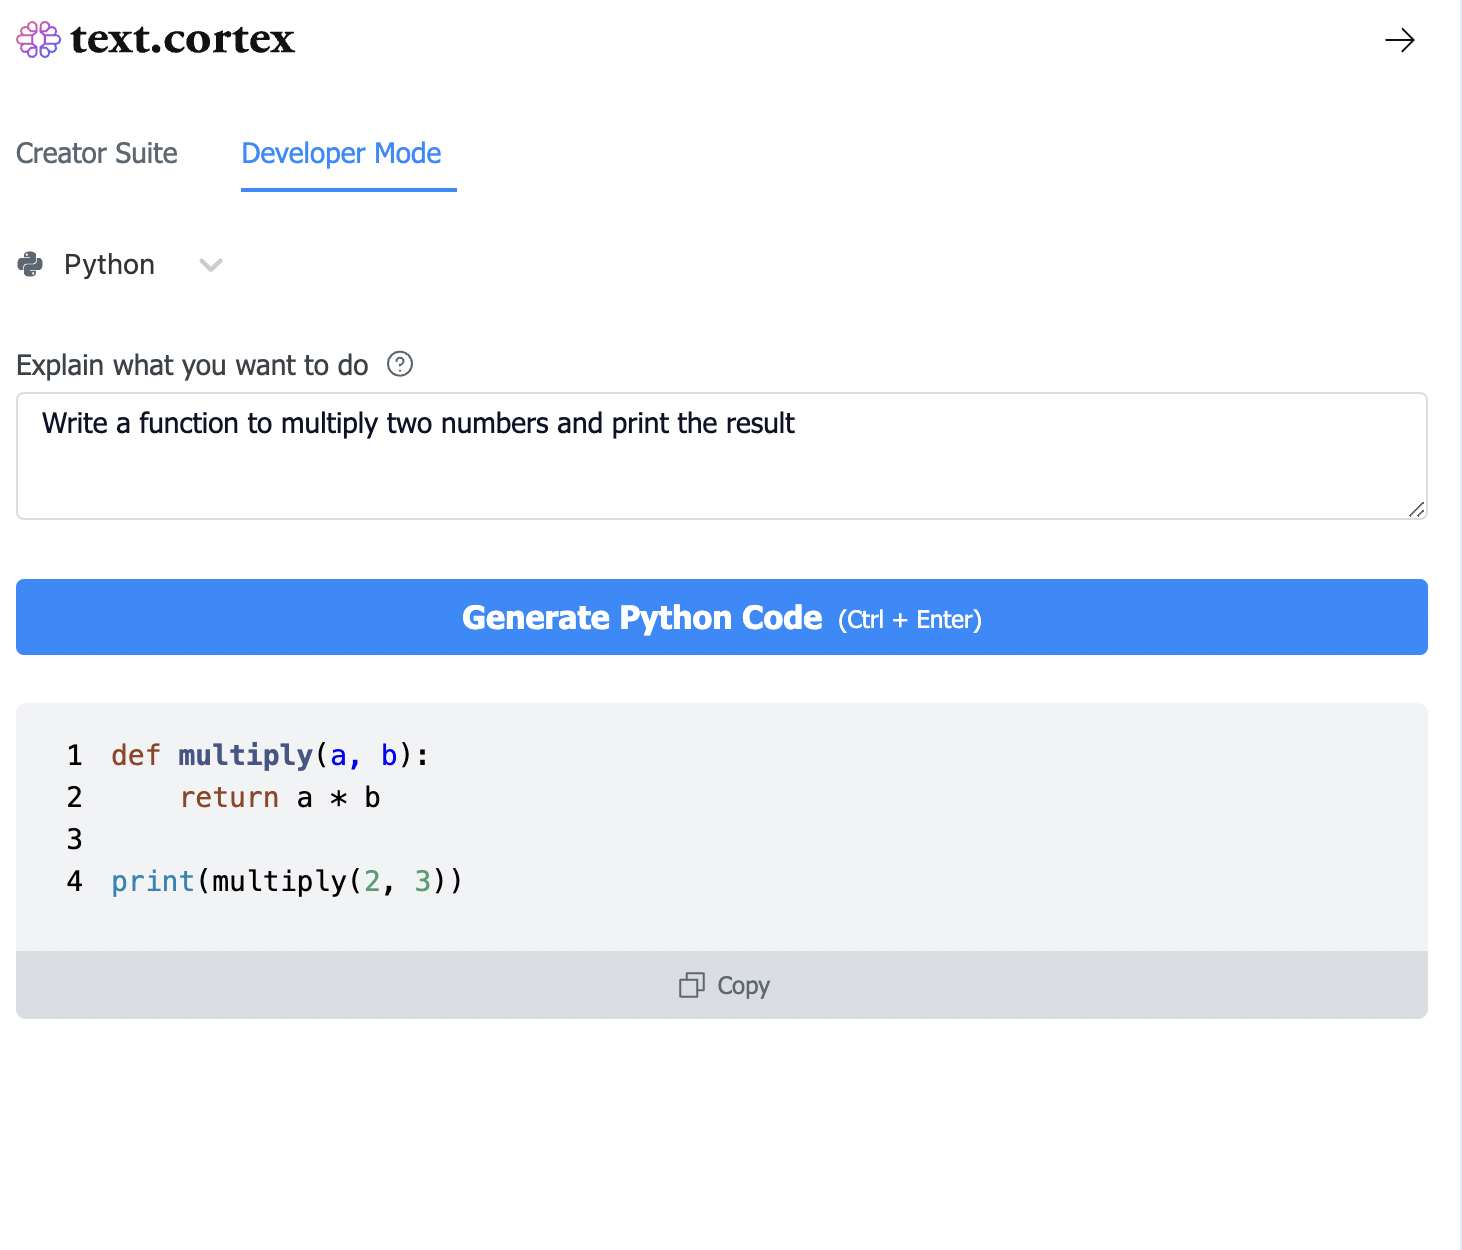Open the help tooltip question mark icon
Image resolution: width=1462 pixels, height=1250 pixels.
pyautogui.click(x=399, y=364)
